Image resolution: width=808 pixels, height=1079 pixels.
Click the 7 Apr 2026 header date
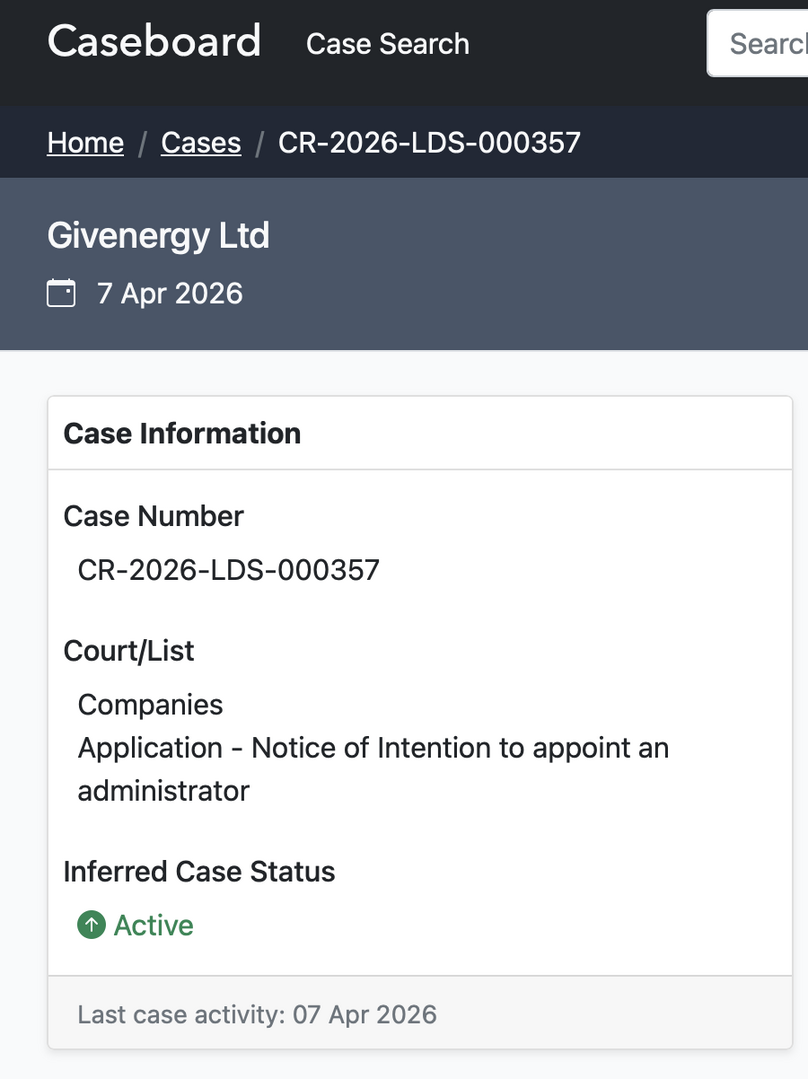coord(169,294)
